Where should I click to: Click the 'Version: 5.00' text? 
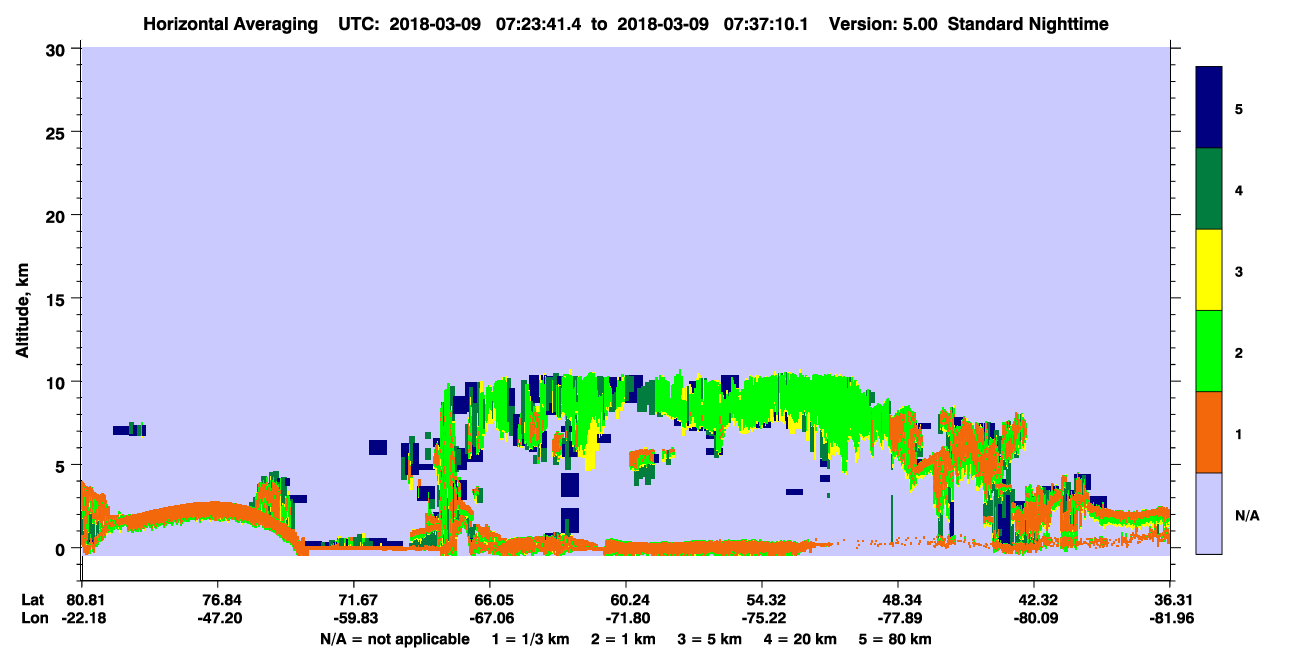(883, 23)
